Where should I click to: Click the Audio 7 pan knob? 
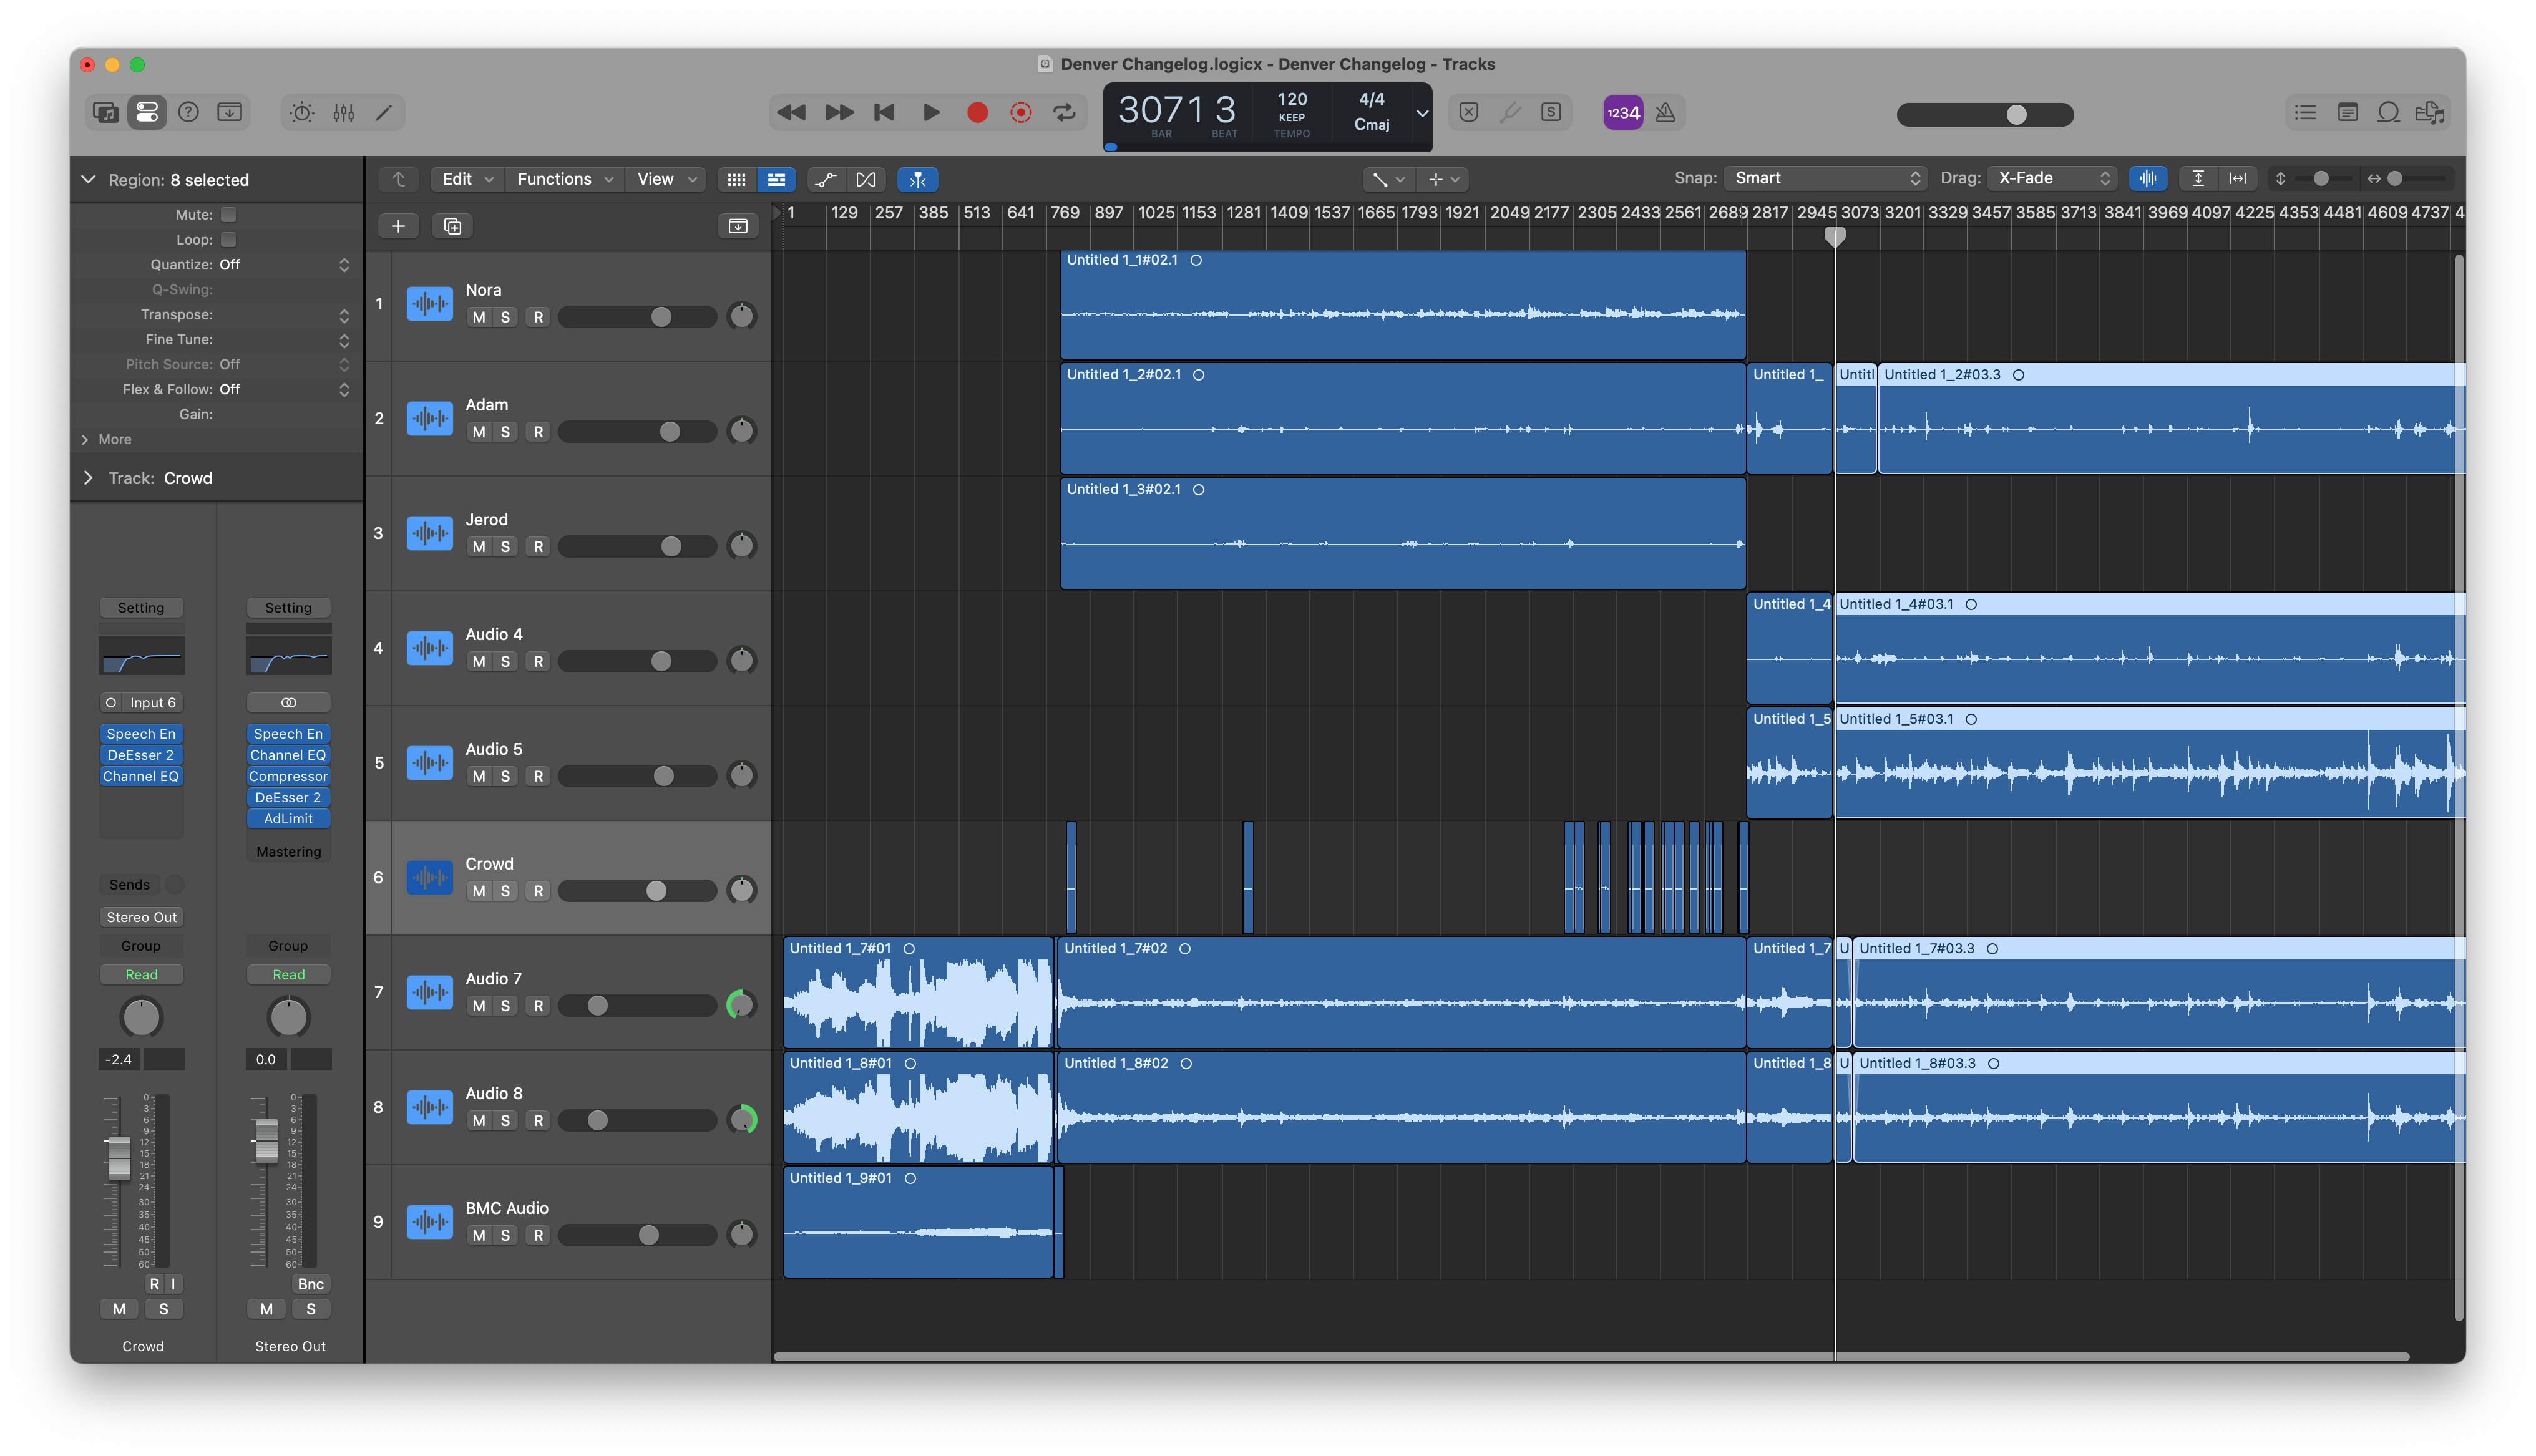click(741, 1004)
